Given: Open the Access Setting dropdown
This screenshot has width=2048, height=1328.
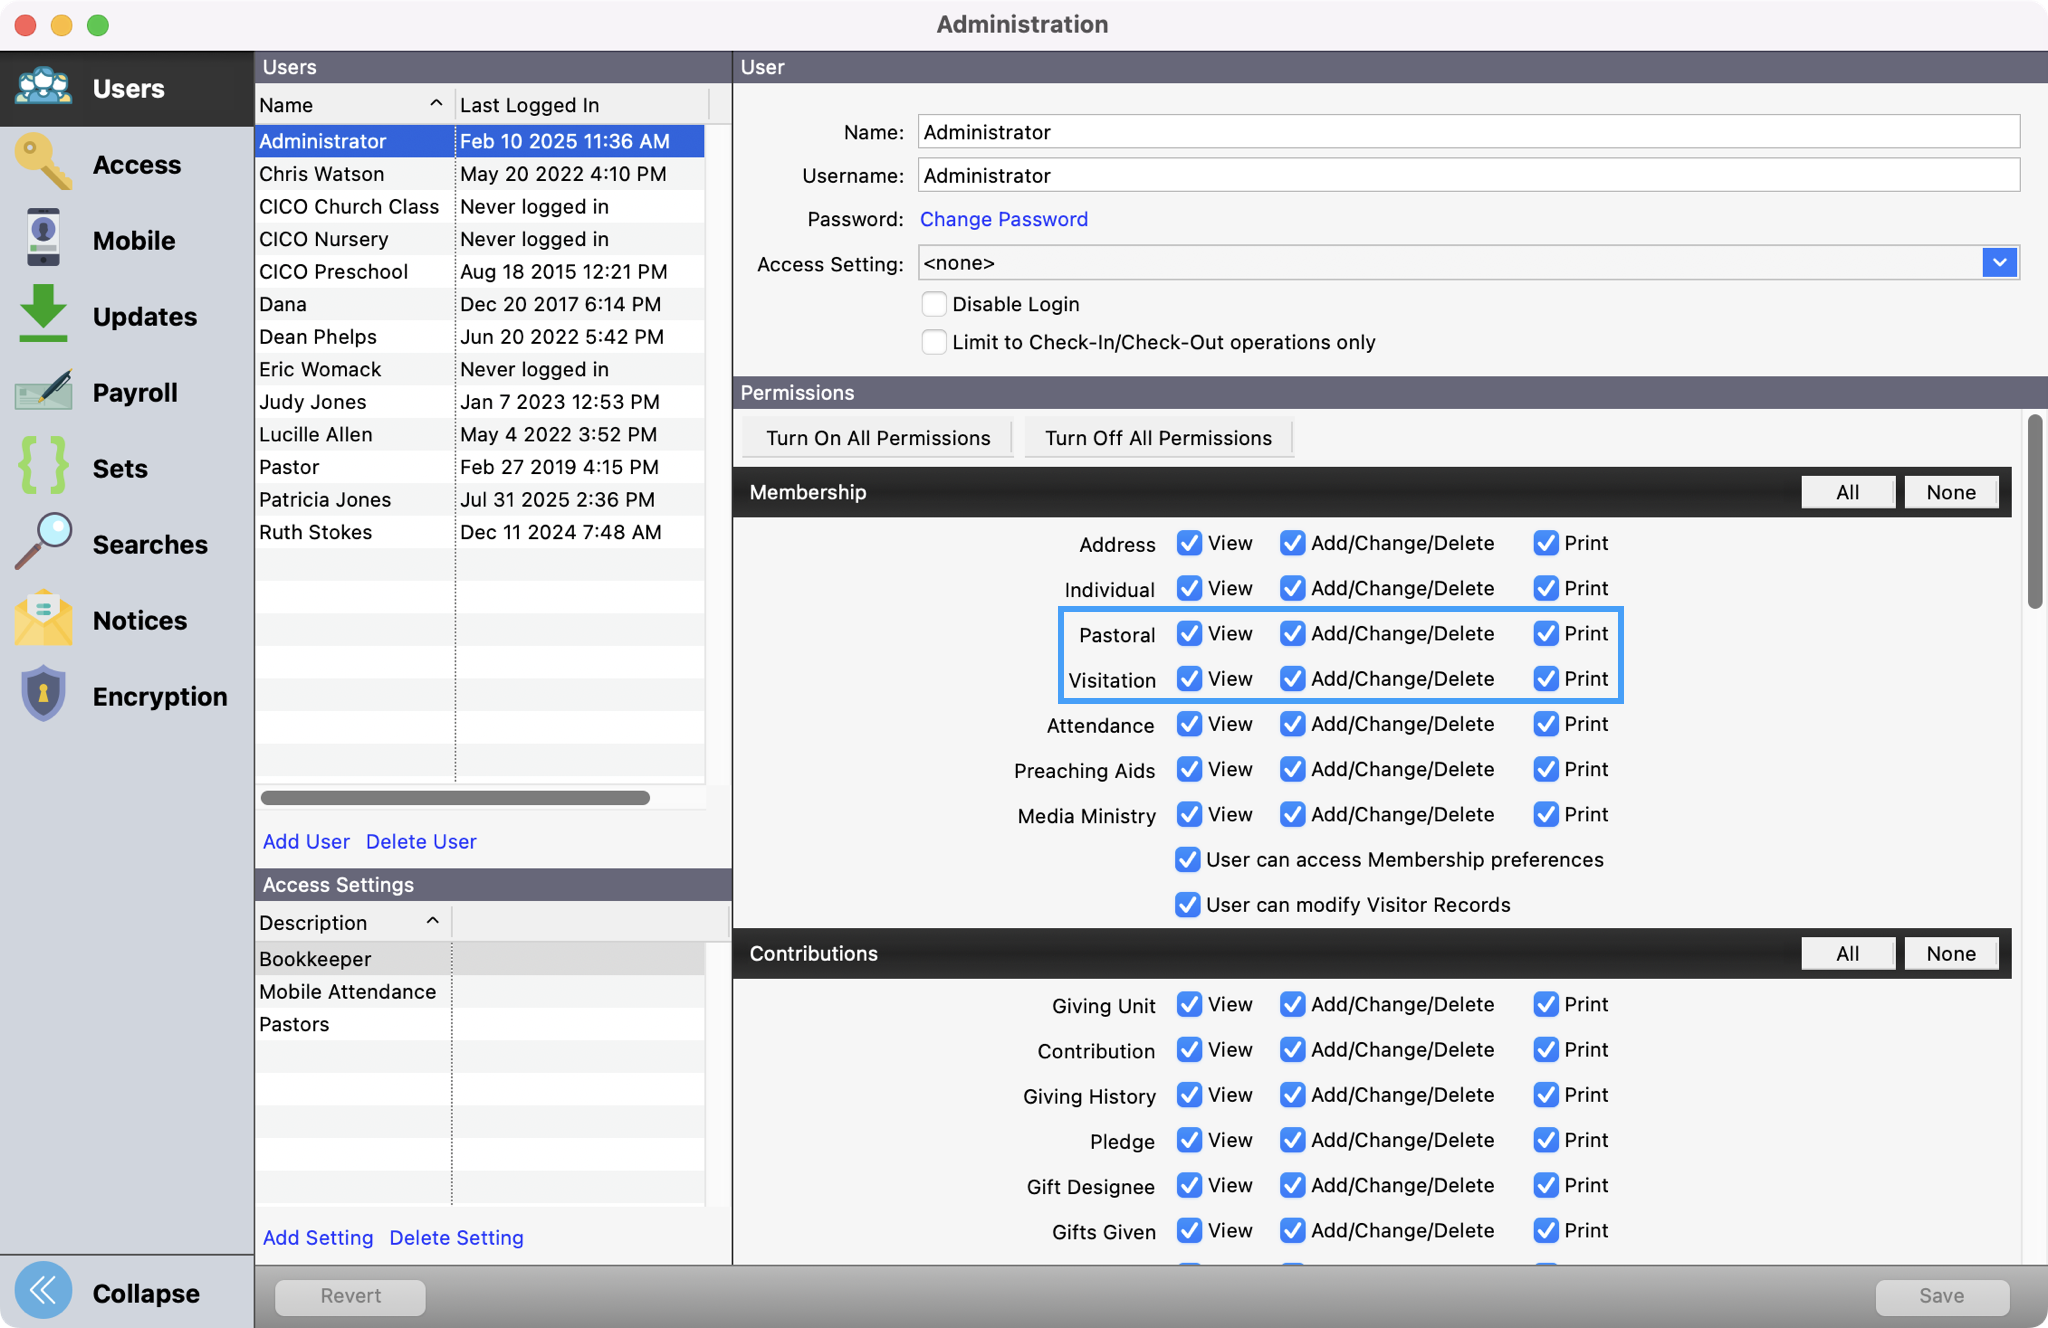Looking at the screenshot, I should point(1998,262).
